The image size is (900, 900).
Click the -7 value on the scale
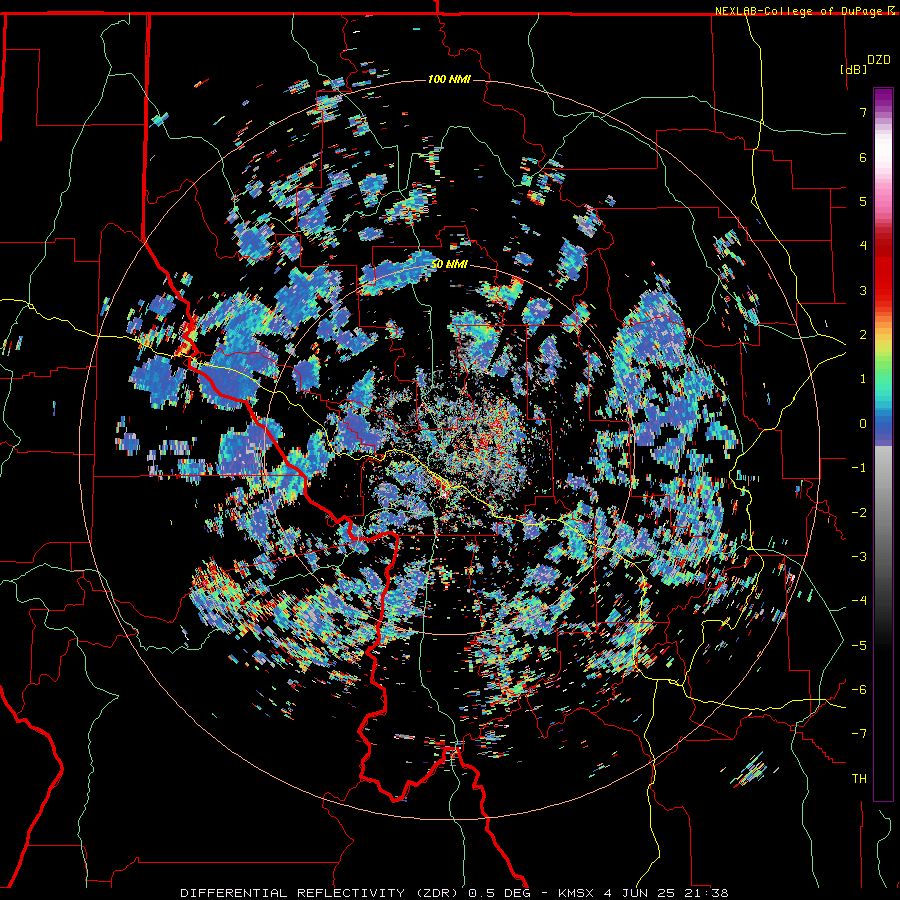pos(859,734)
